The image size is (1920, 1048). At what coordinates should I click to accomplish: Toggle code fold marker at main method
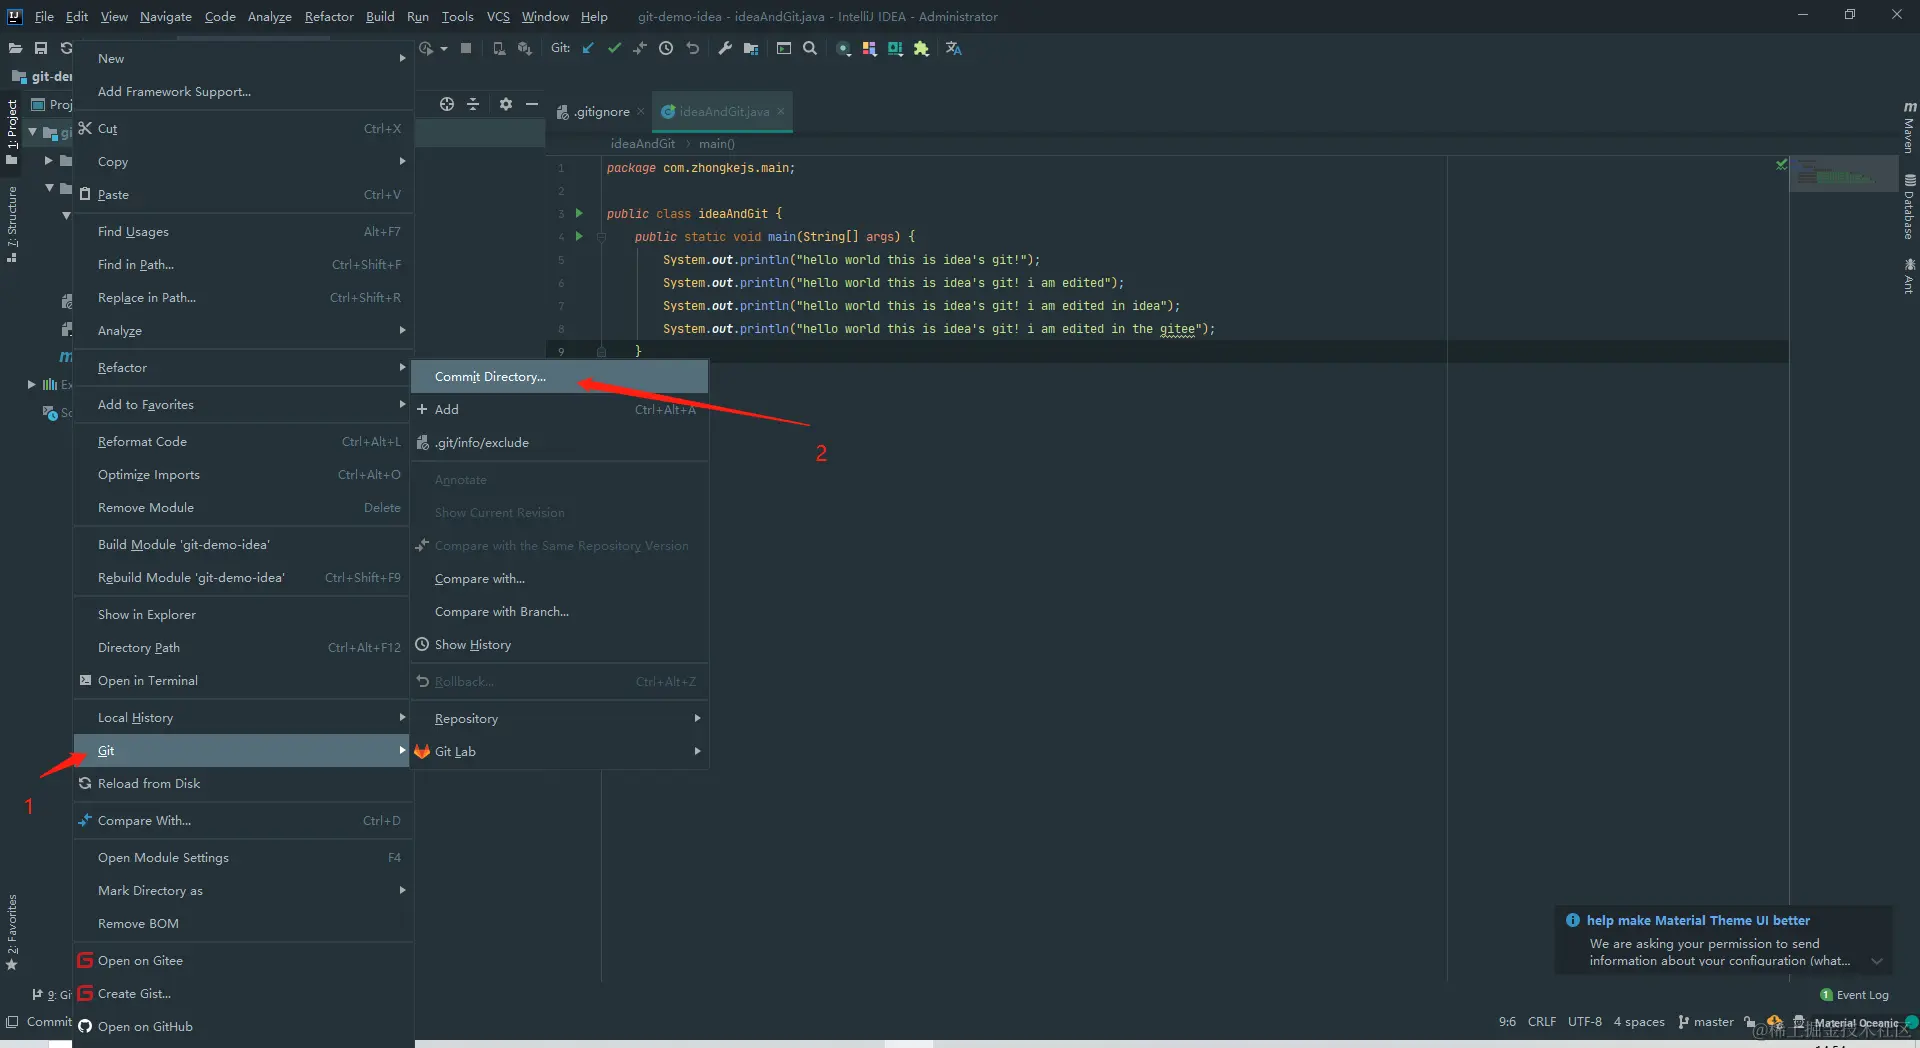(x=601, y=237)
